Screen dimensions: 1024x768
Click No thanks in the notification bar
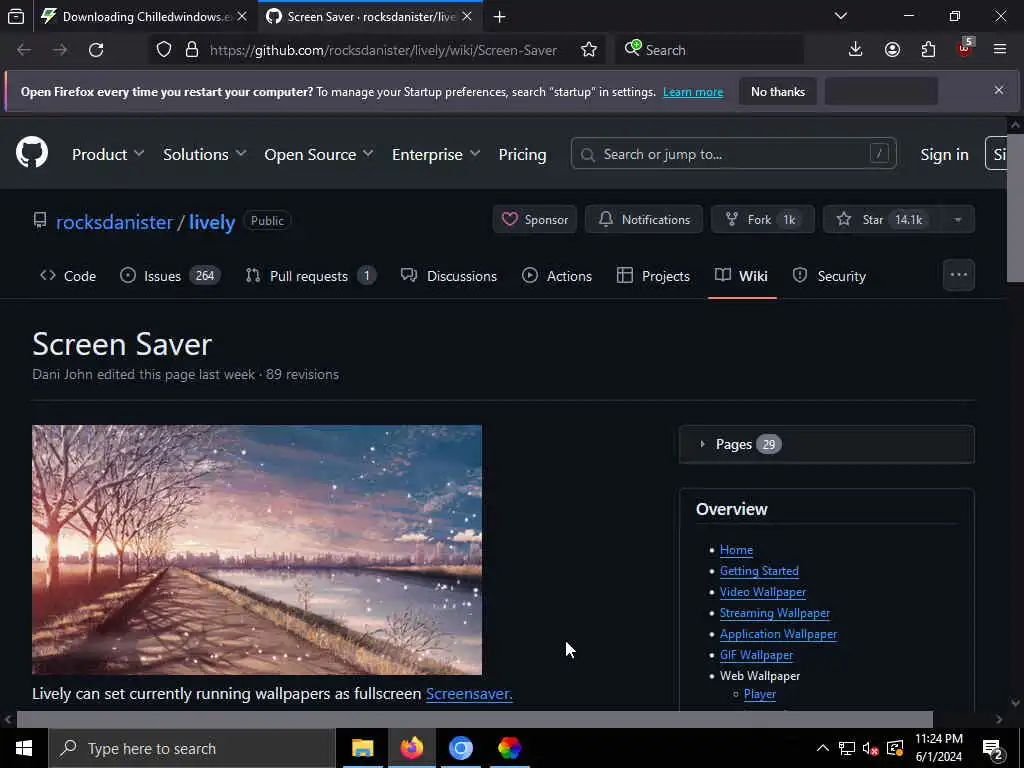coord(778,91)
